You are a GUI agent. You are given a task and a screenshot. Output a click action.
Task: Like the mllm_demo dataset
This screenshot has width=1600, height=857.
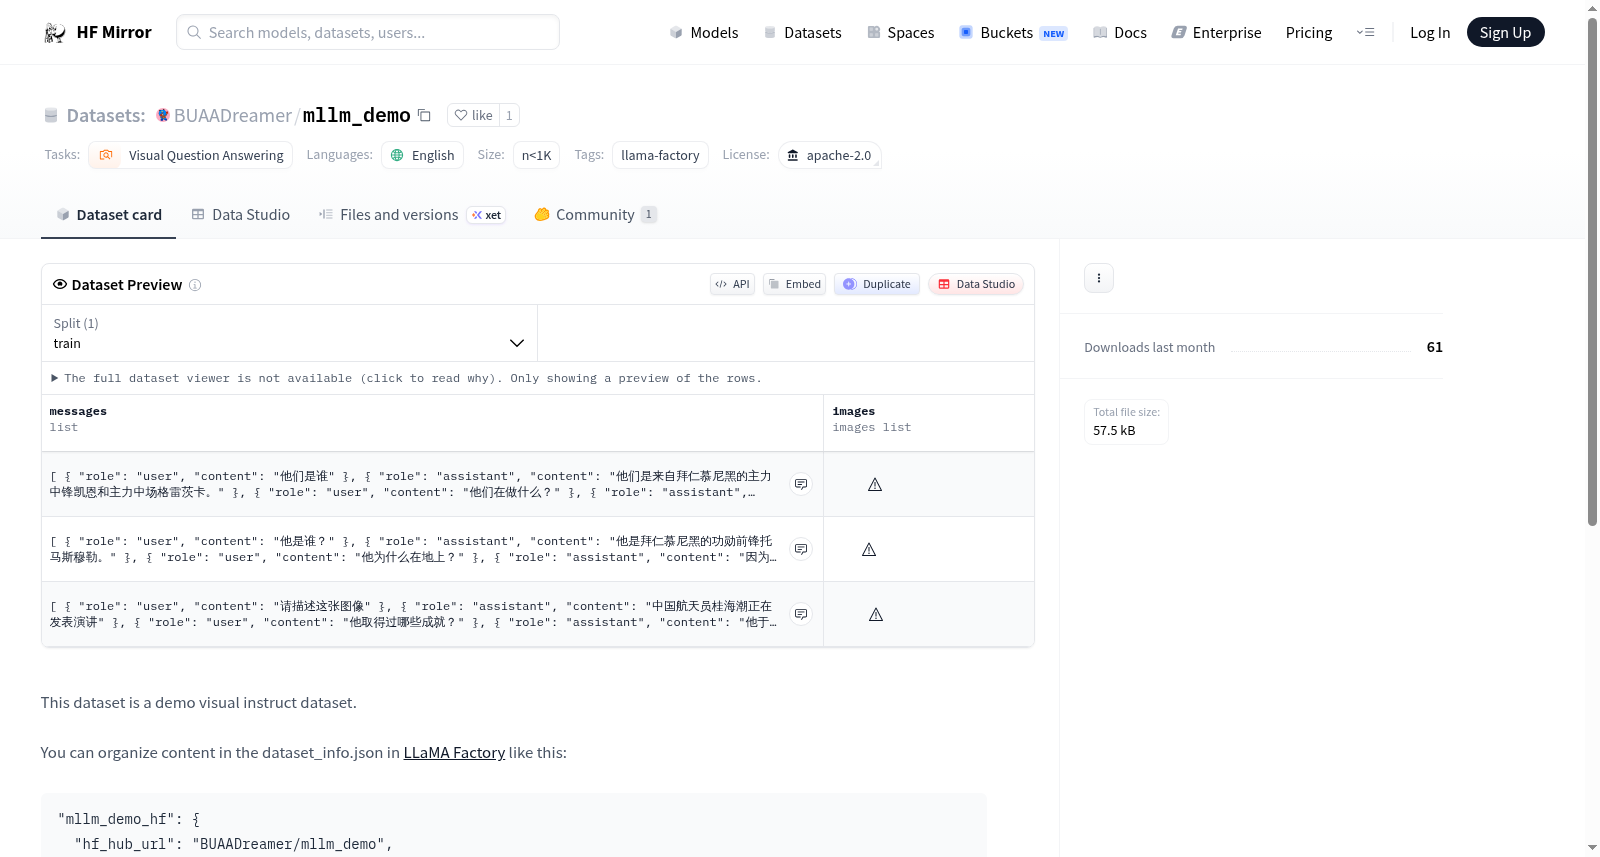[473, 115]
